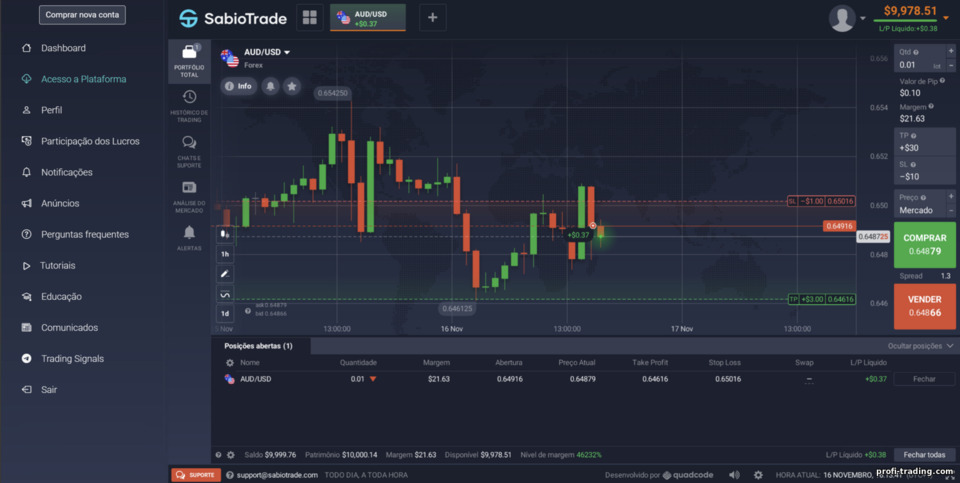Click Fechar todas button
The image size is (960, 483).
[924, 455]
